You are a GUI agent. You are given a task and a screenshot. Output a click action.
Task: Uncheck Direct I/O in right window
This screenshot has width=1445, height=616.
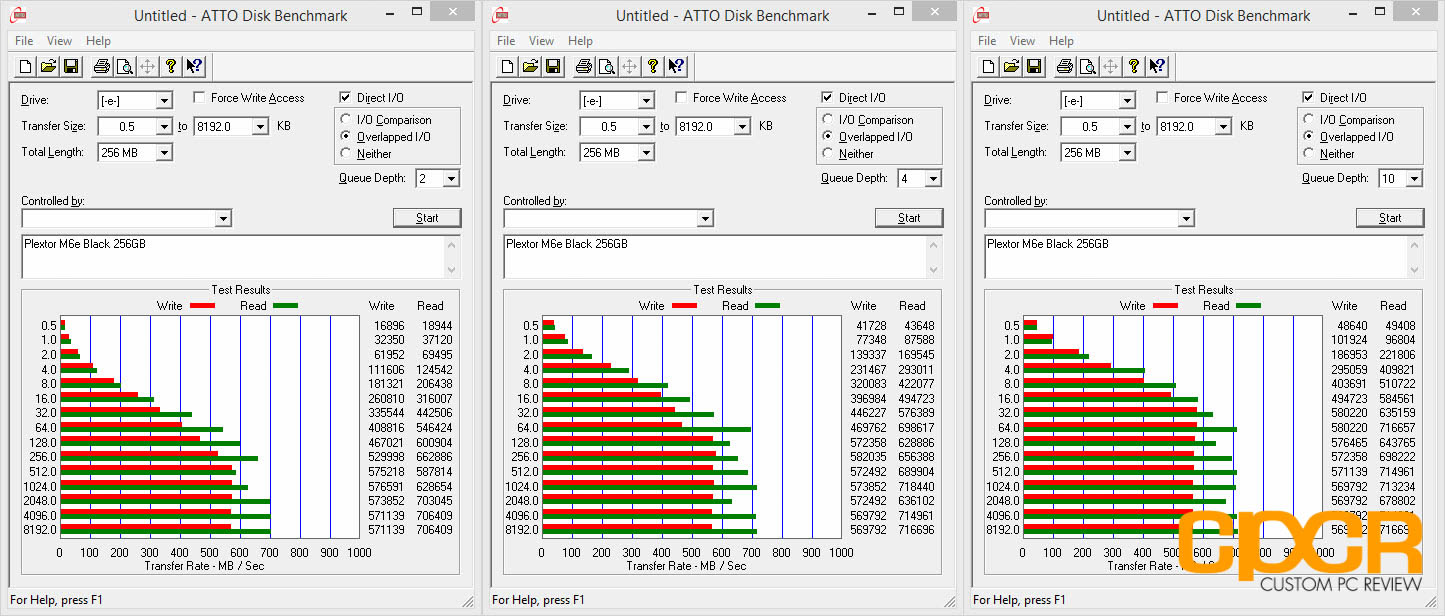1309,98
